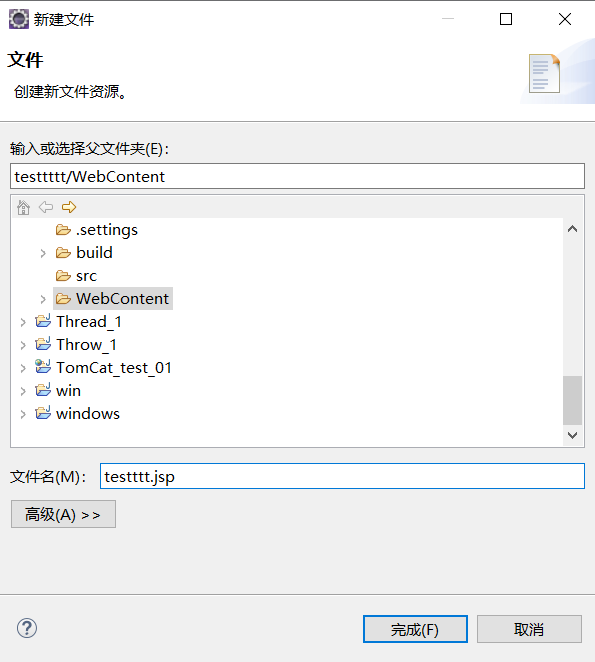
Task: Select the .settings folder icon
Action: (x=63, y=230)
